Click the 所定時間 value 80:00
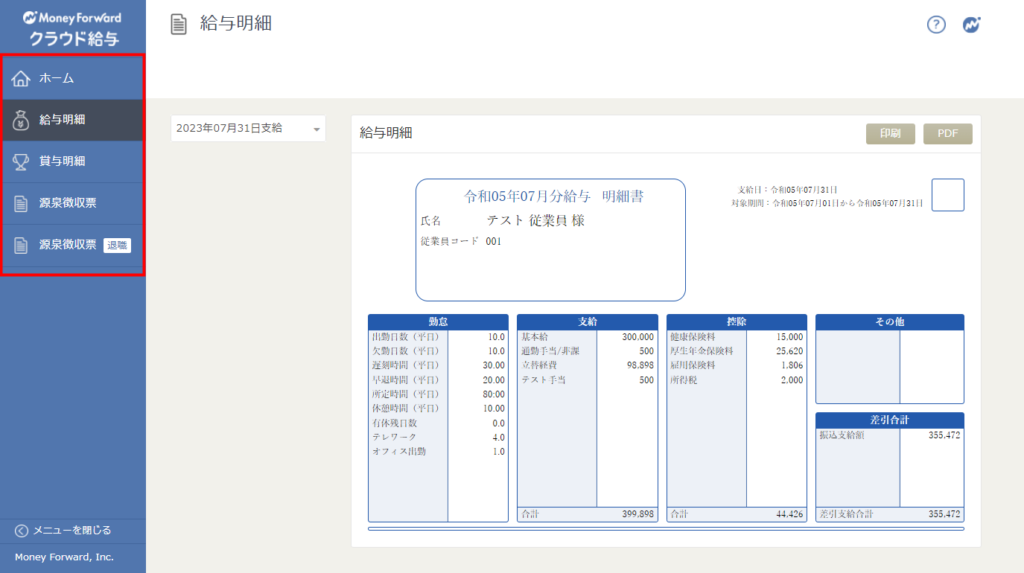 (494, 394)
